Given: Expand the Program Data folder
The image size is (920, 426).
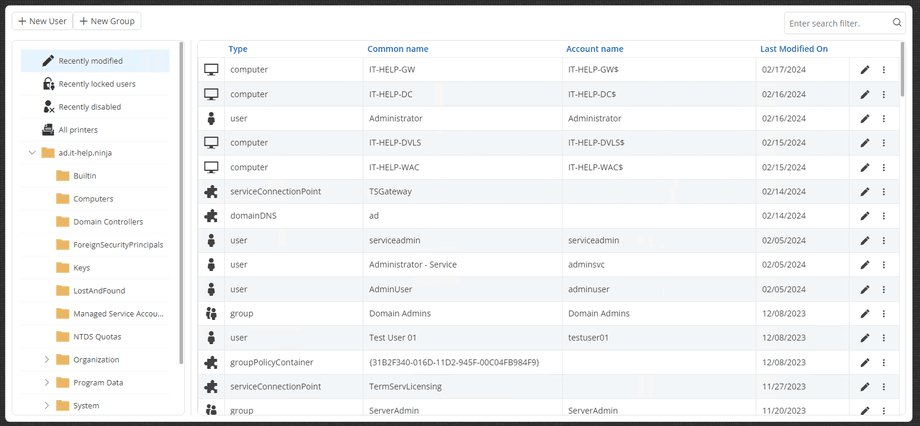Looking at the screenshot, I should (x=47, y=383).
